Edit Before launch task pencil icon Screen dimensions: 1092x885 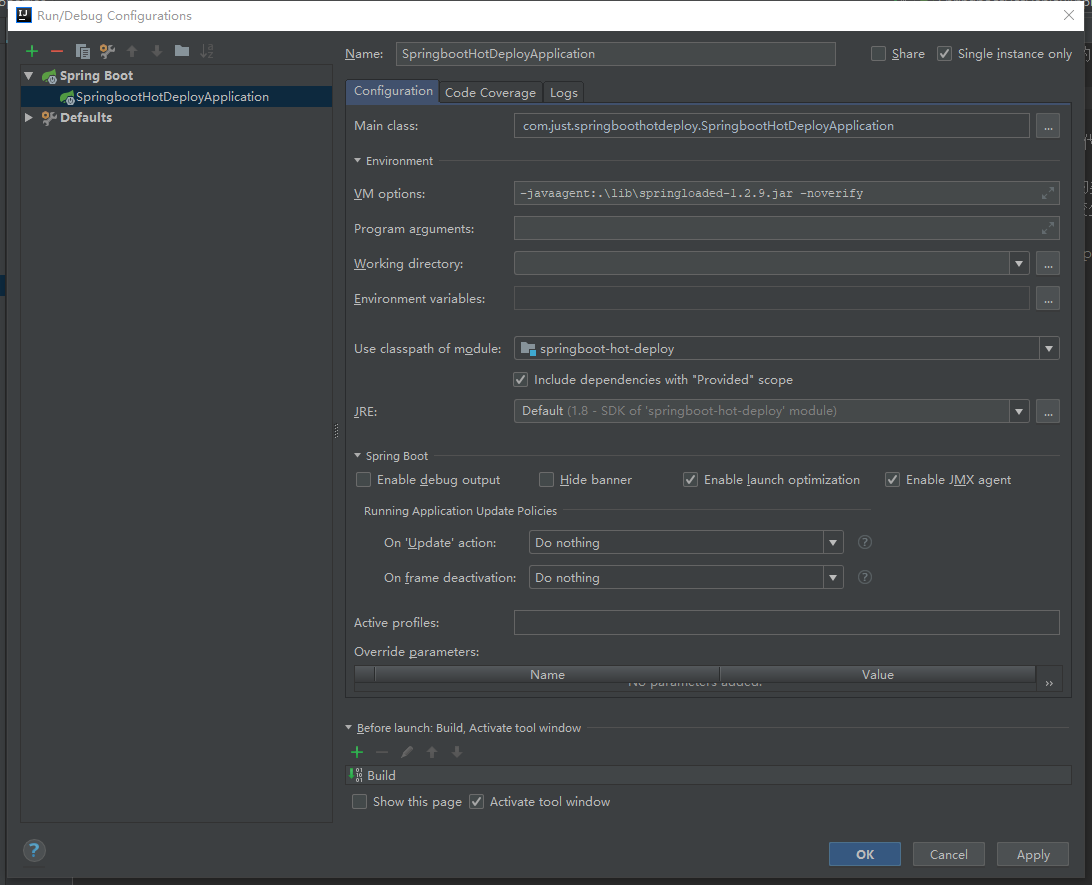pyautogui.click(x=407, y=752)
